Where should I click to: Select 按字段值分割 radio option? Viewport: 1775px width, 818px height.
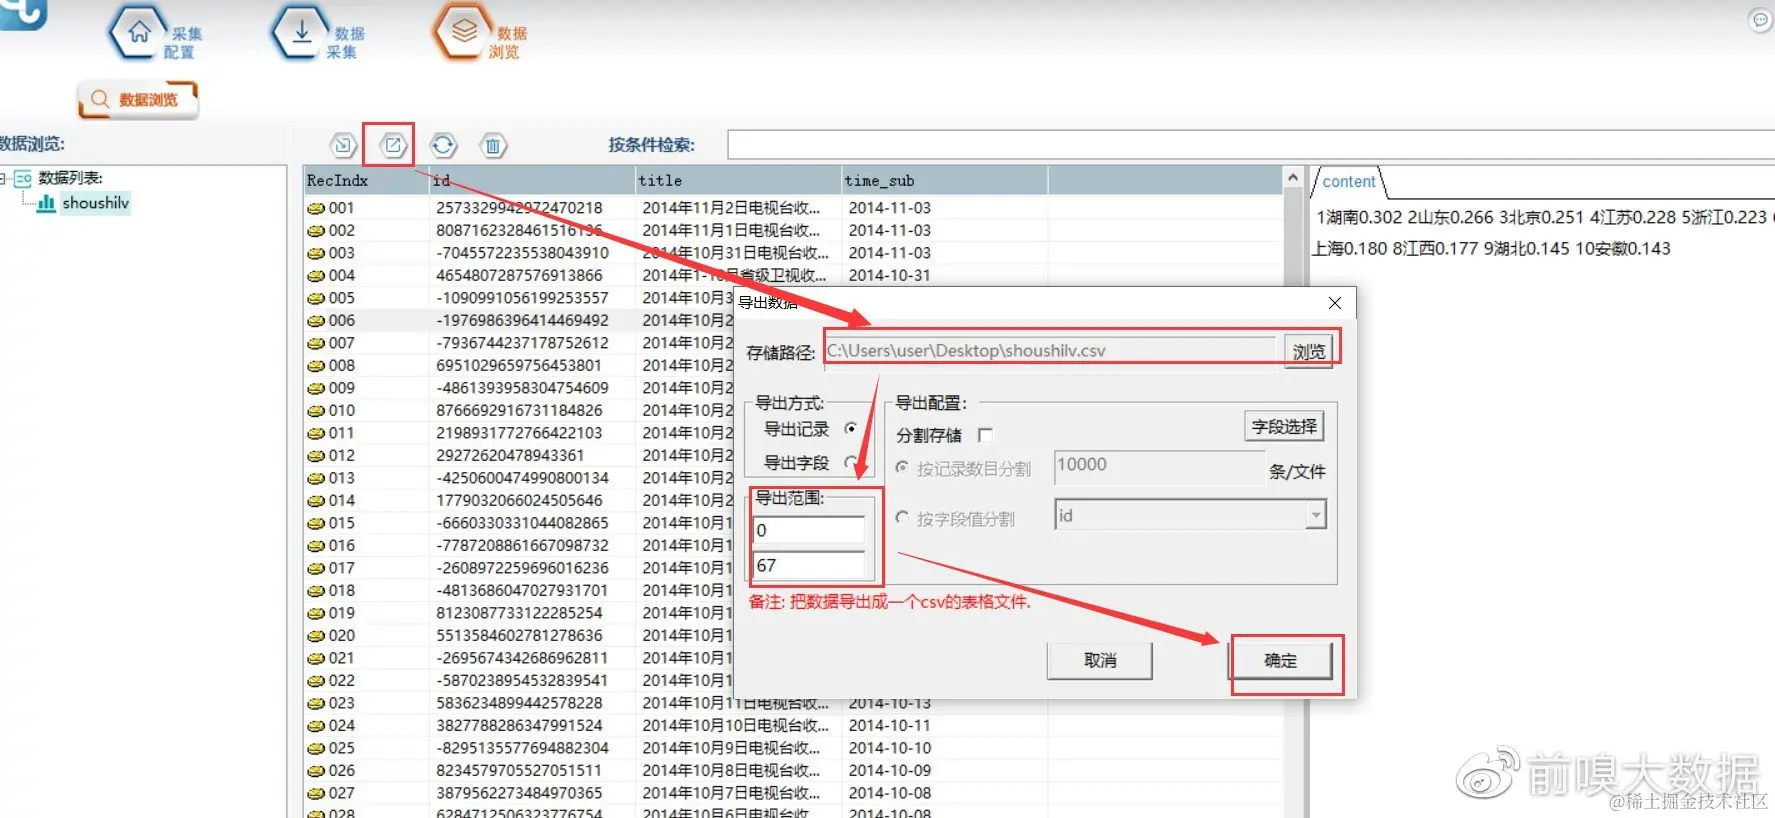pos(902,518)
